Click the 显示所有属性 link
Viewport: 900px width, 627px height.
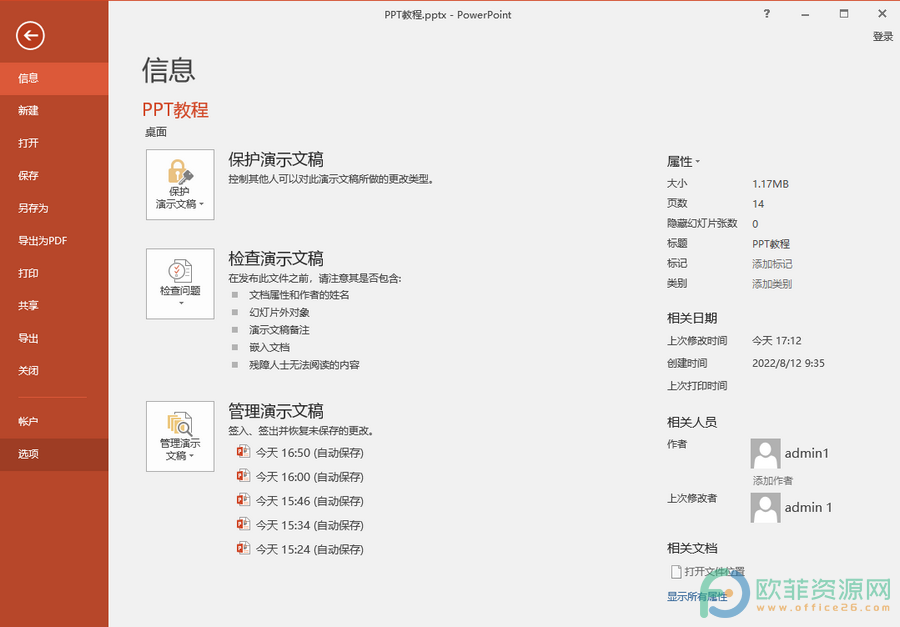[697, 597]
